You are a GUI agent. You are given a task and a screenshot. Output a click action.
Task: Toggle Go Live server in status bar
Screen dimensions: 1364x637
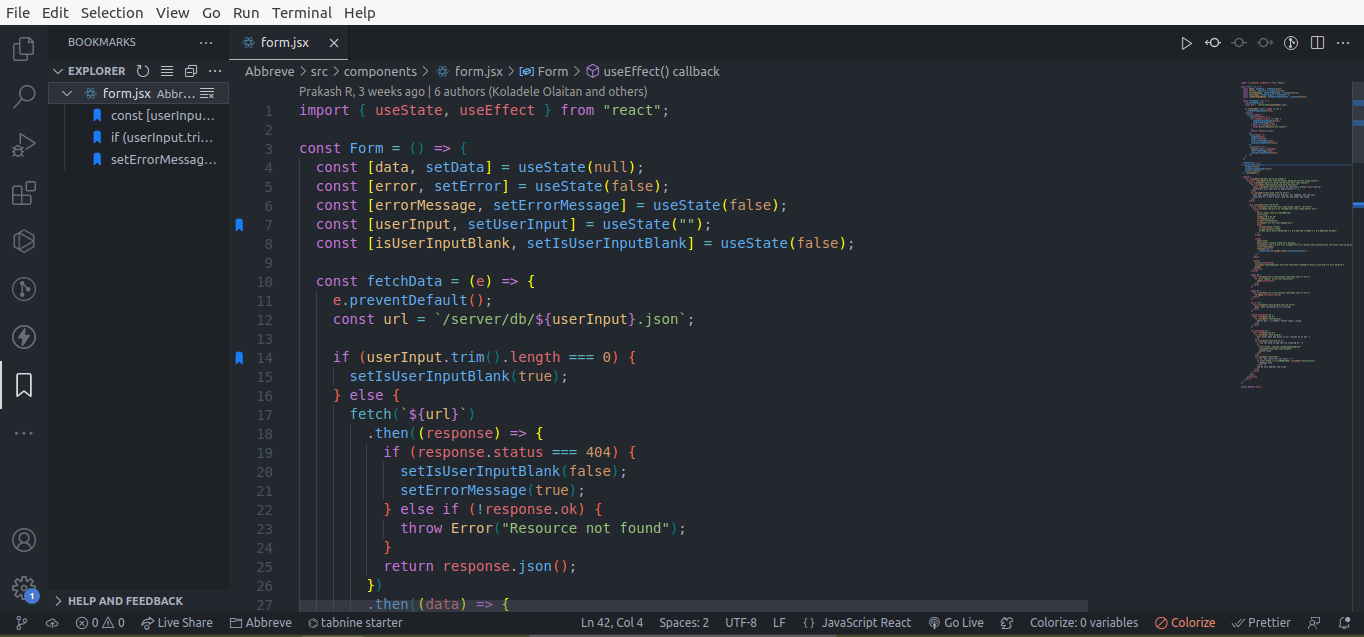point(956,622)
